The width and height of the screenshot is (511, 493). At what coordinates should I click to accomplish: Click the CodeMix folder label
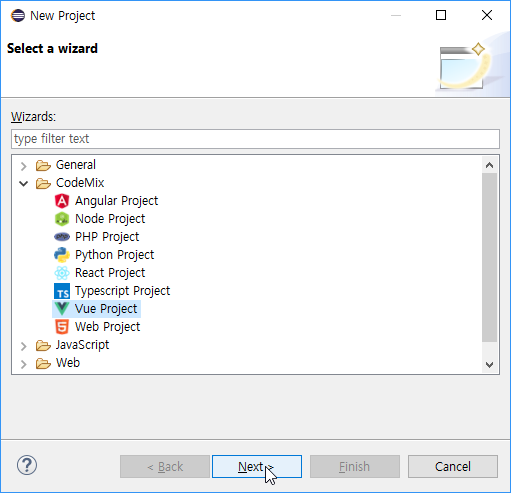[x=80, y=183]
